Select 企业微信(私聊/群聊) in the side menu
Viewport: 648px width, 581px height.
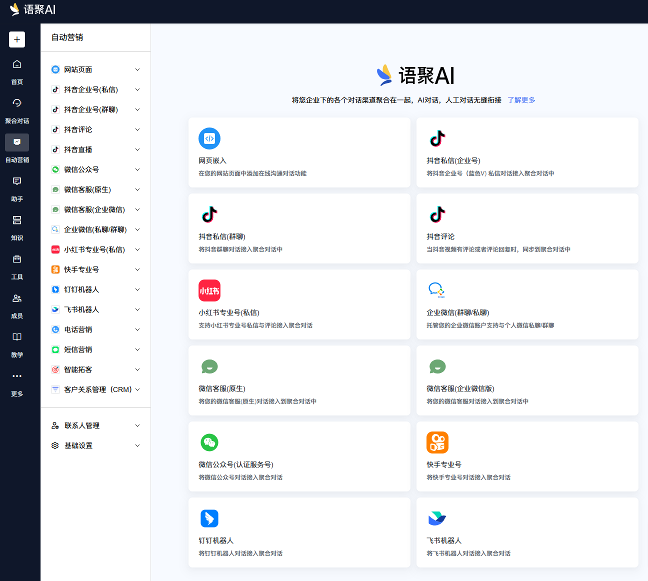(95, 230)
